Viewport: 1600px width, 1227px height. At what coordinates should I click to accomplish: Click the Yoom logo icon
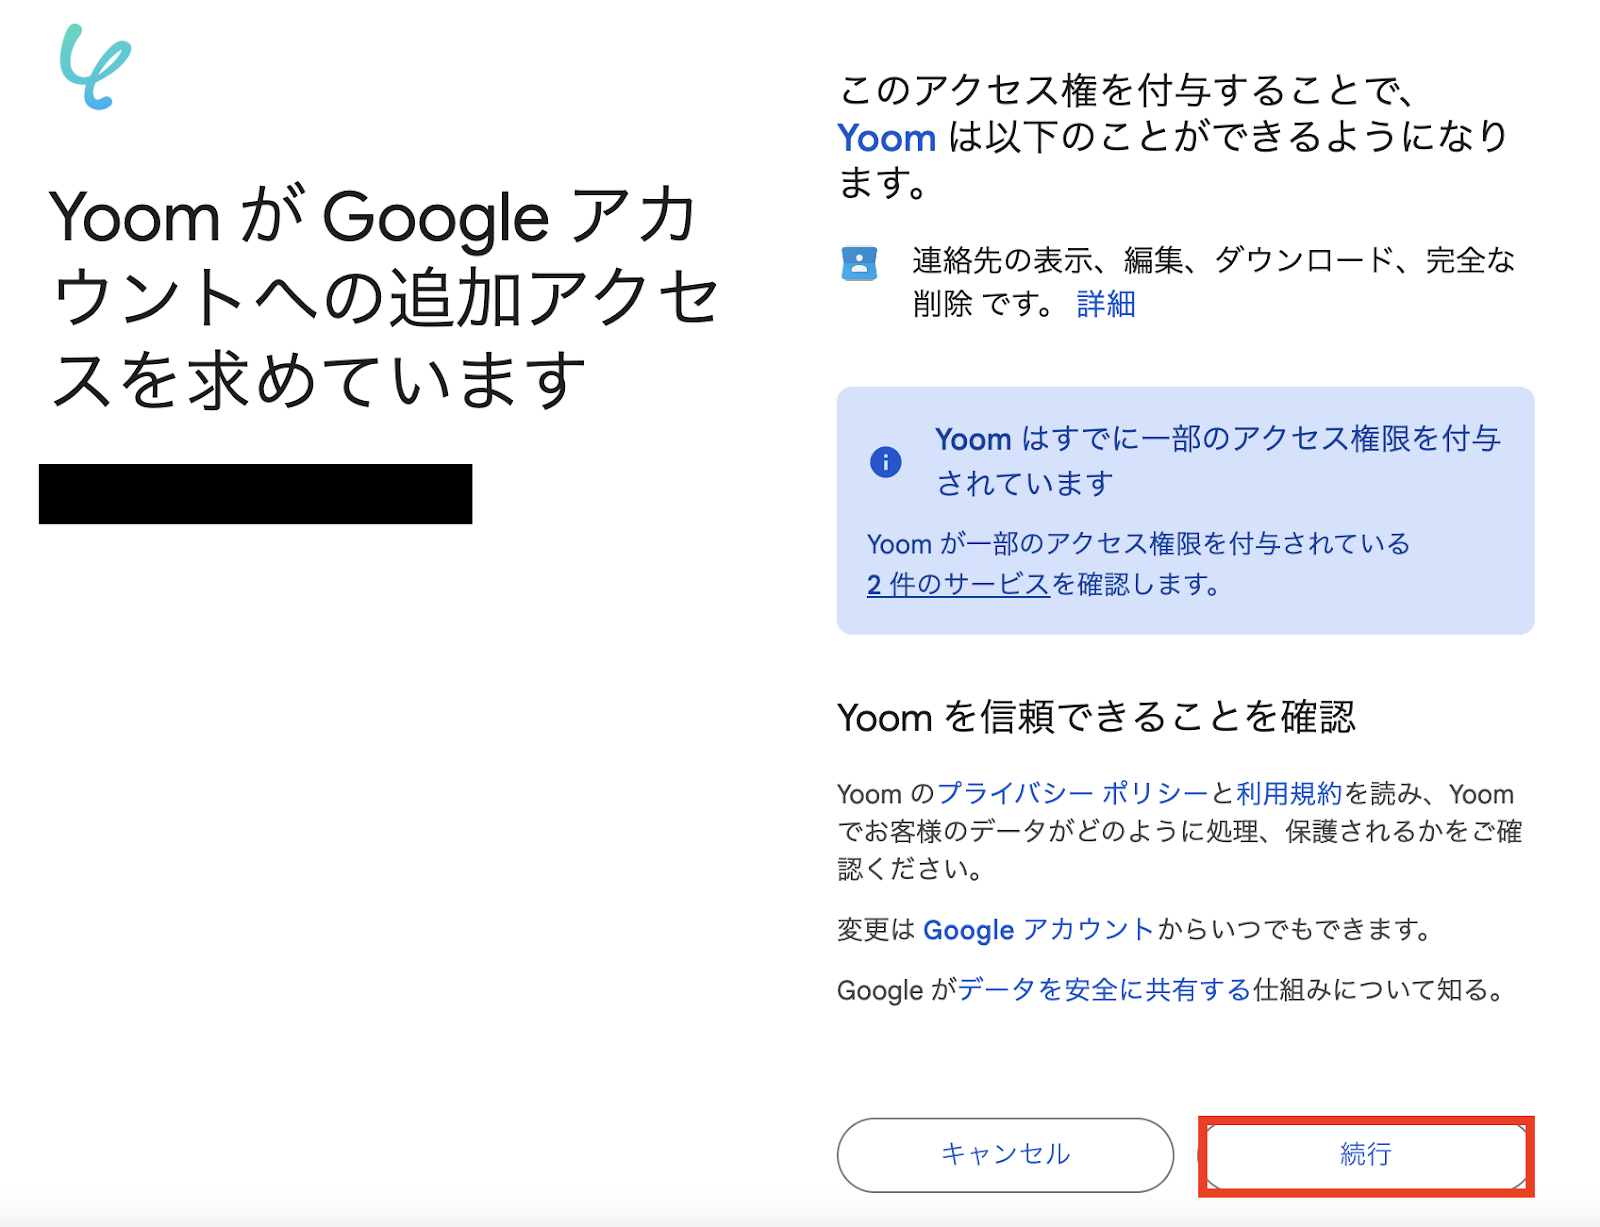tap(95, 67)
